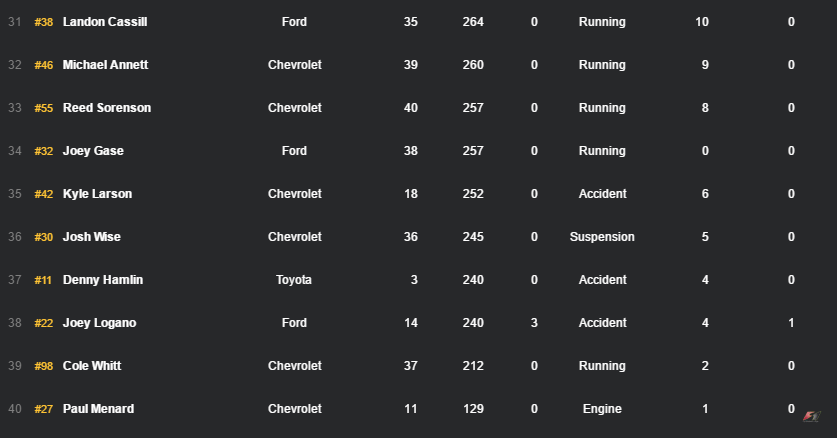
Task: Open driver Landon Cassill's profile link
Action: [x=104, y=22]
